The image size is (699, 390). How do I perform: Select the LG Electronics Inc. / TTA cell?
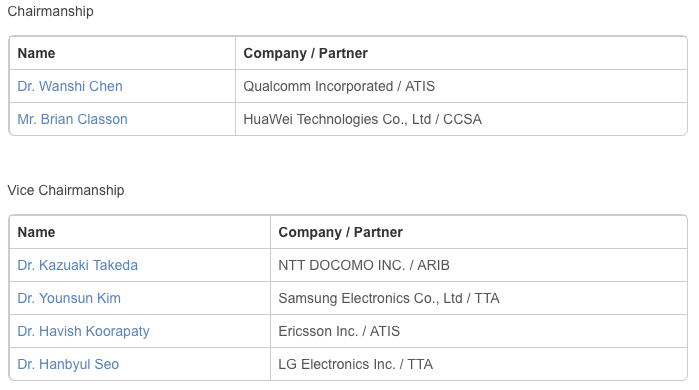479,364
